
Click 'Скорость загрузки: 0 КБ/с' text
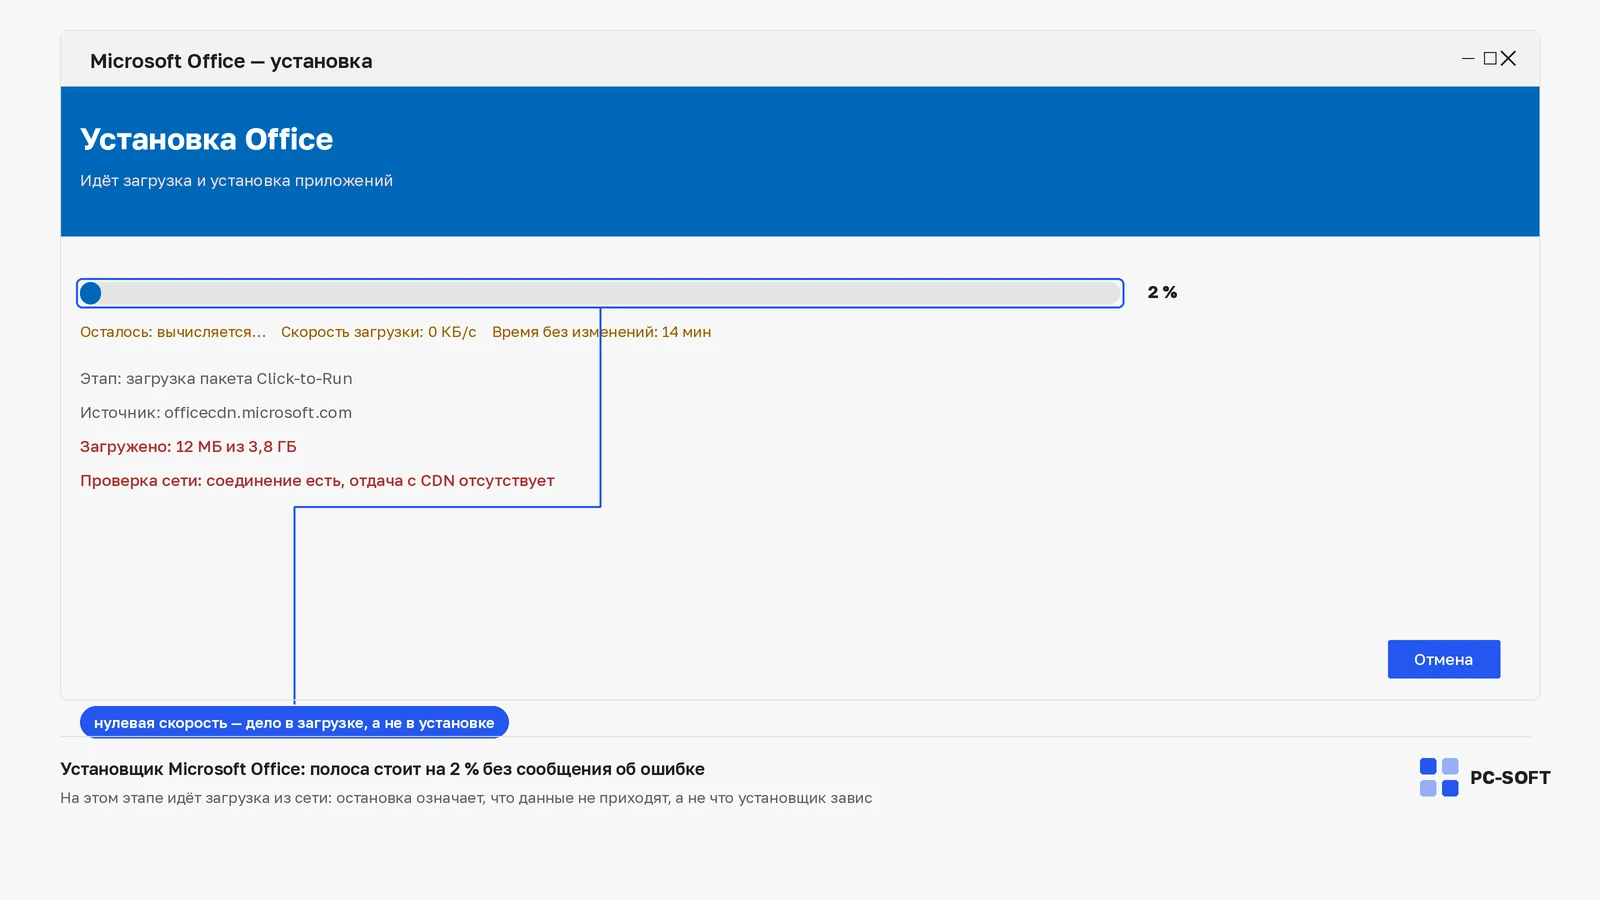[379, 332]
